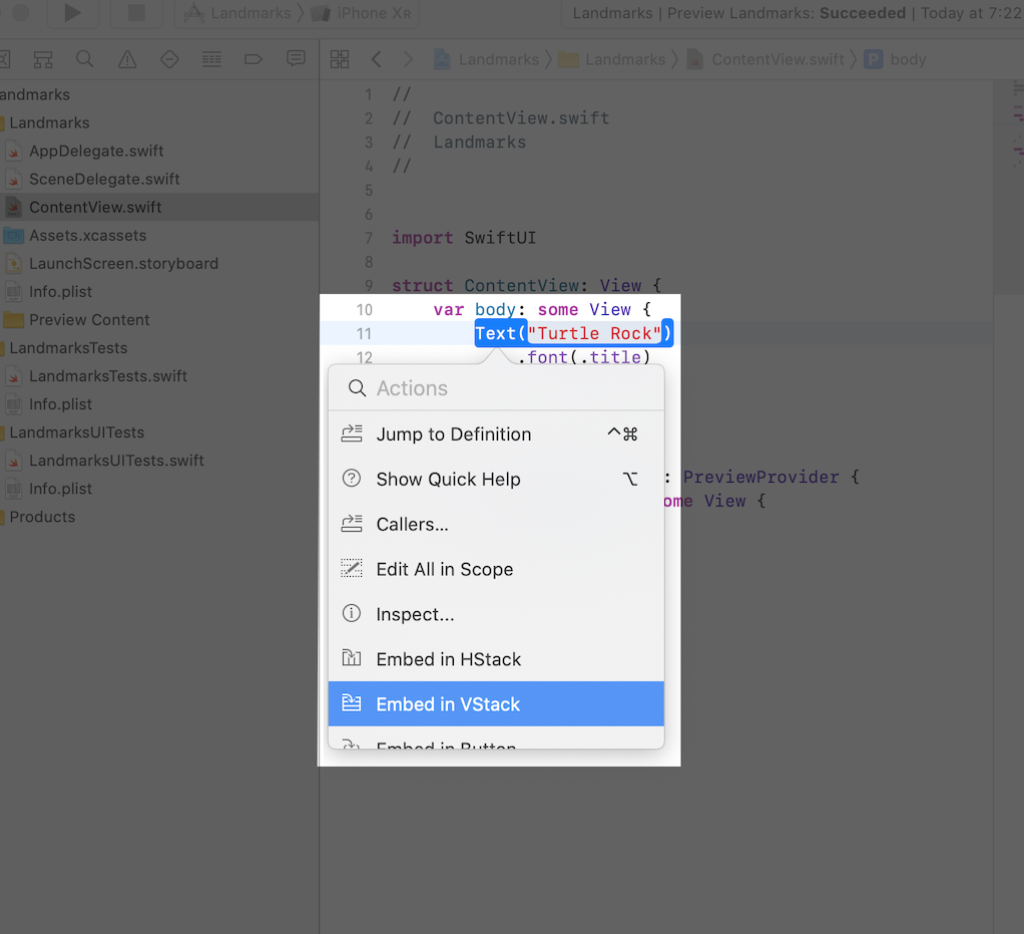Click the build status activity bar
The width and height of the screenshot is (1024, 934).
pyautogui.click(x=793, y=13)
